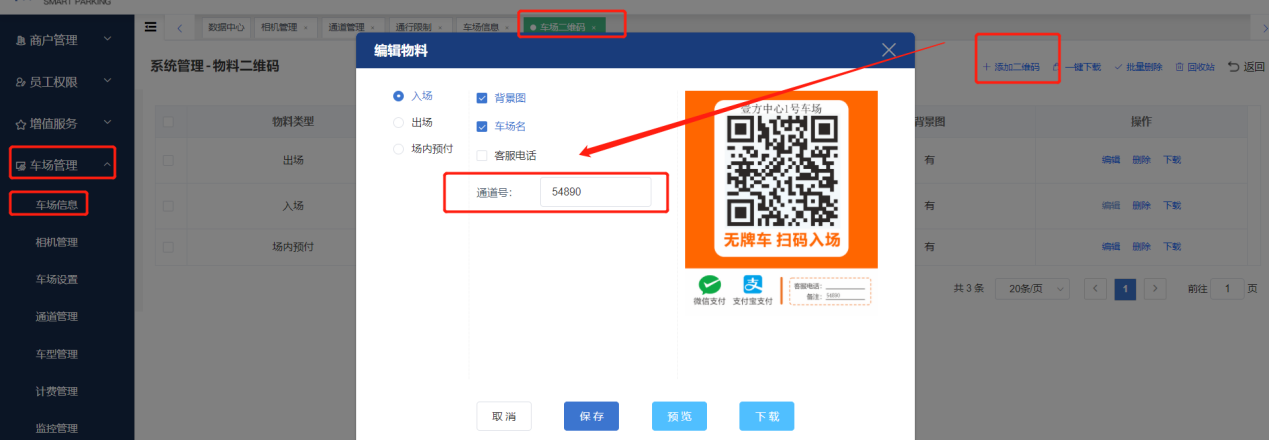Go to the previous page arrow
Image resolution: width=1269 pixels, height=440 pixels.
(1096, 288)
